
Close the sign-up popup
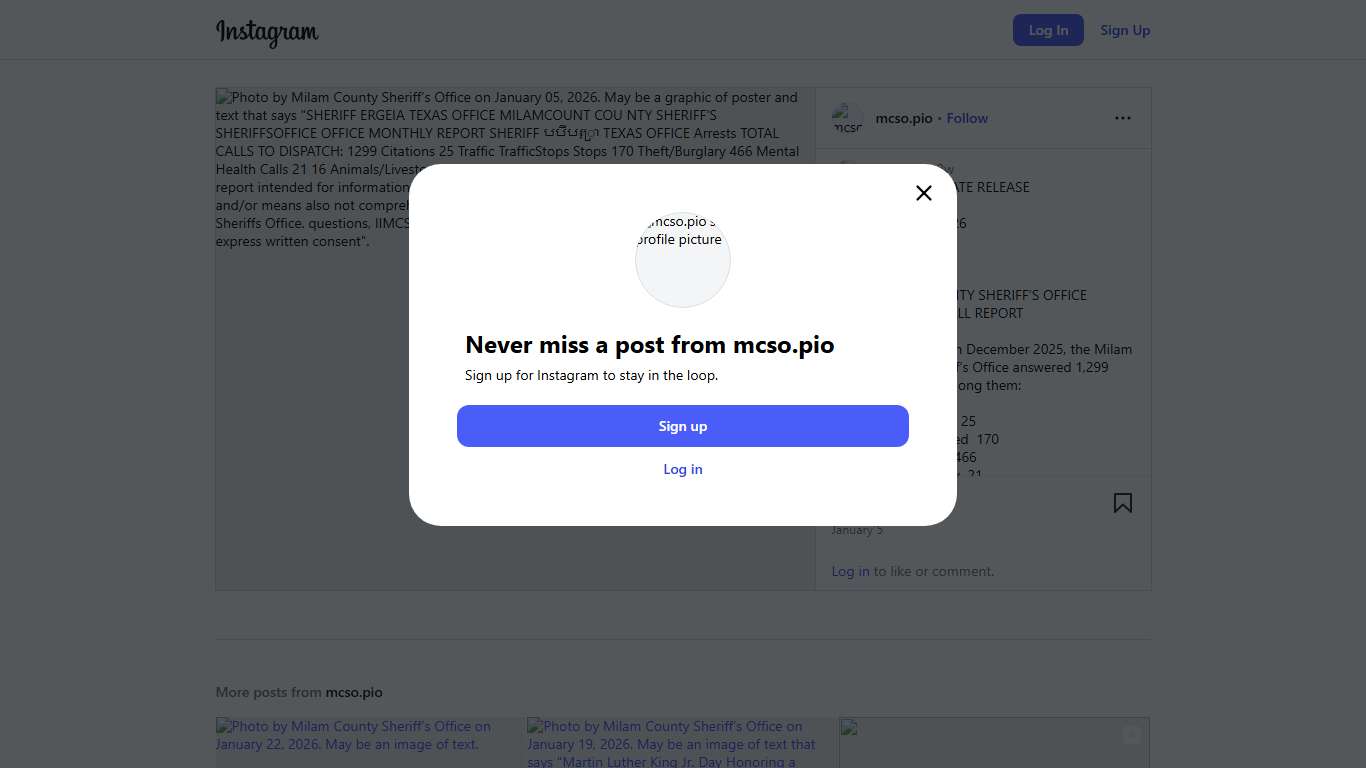924,193
